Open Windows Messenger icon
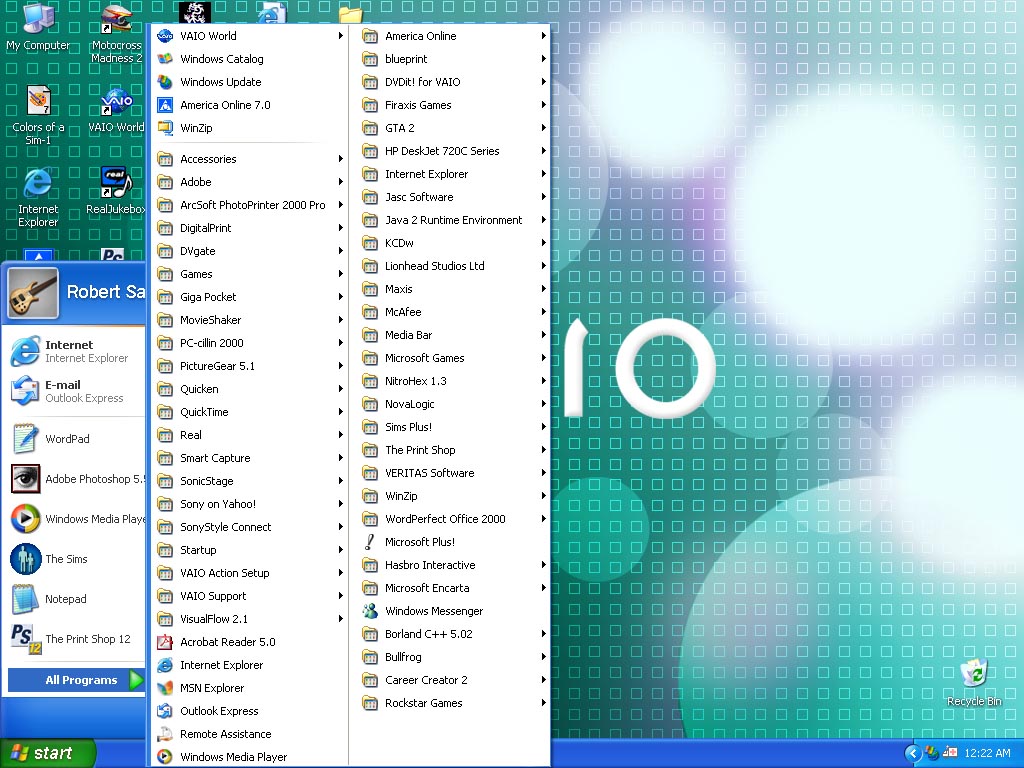This screenshot has width=1024, height=768. click(x=370, y=611)
